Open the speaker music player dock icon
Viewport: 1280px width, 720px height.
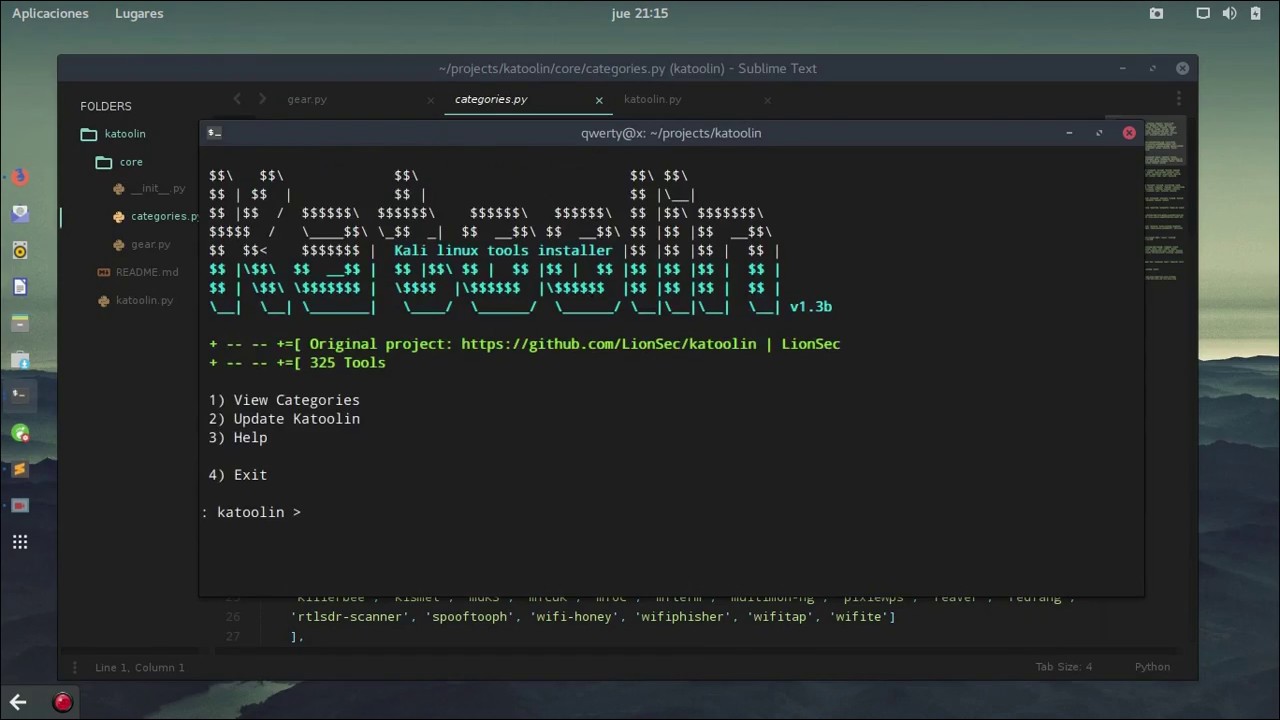click(20, 251)
